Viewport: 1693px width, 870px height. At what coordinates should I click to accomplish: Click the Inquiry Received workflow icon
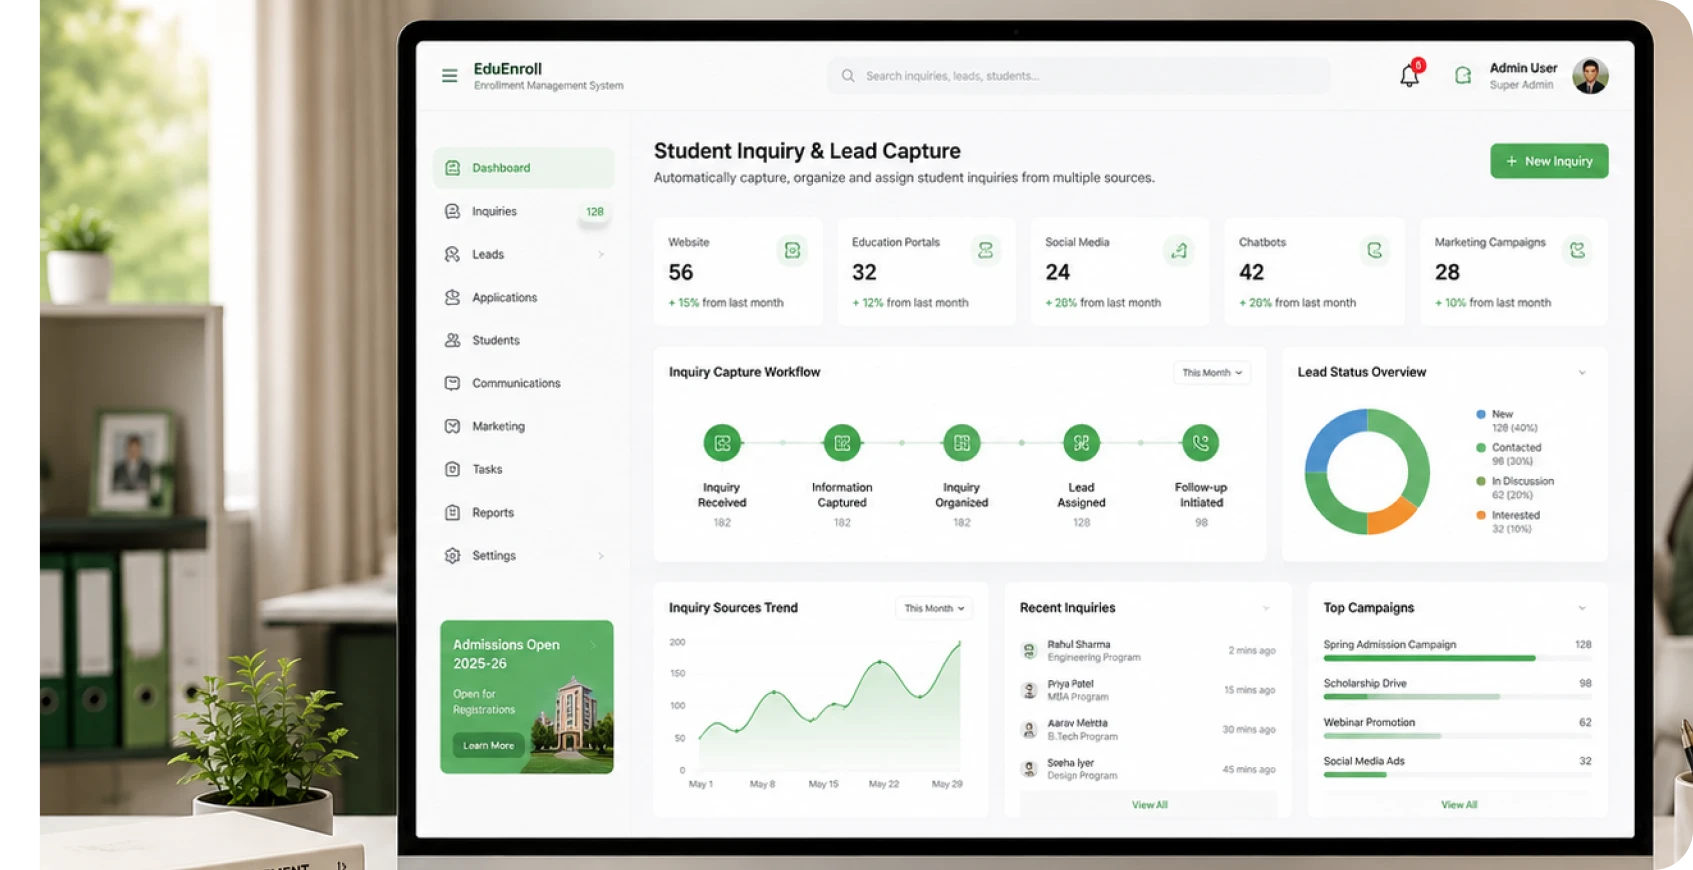click(722, 442)
